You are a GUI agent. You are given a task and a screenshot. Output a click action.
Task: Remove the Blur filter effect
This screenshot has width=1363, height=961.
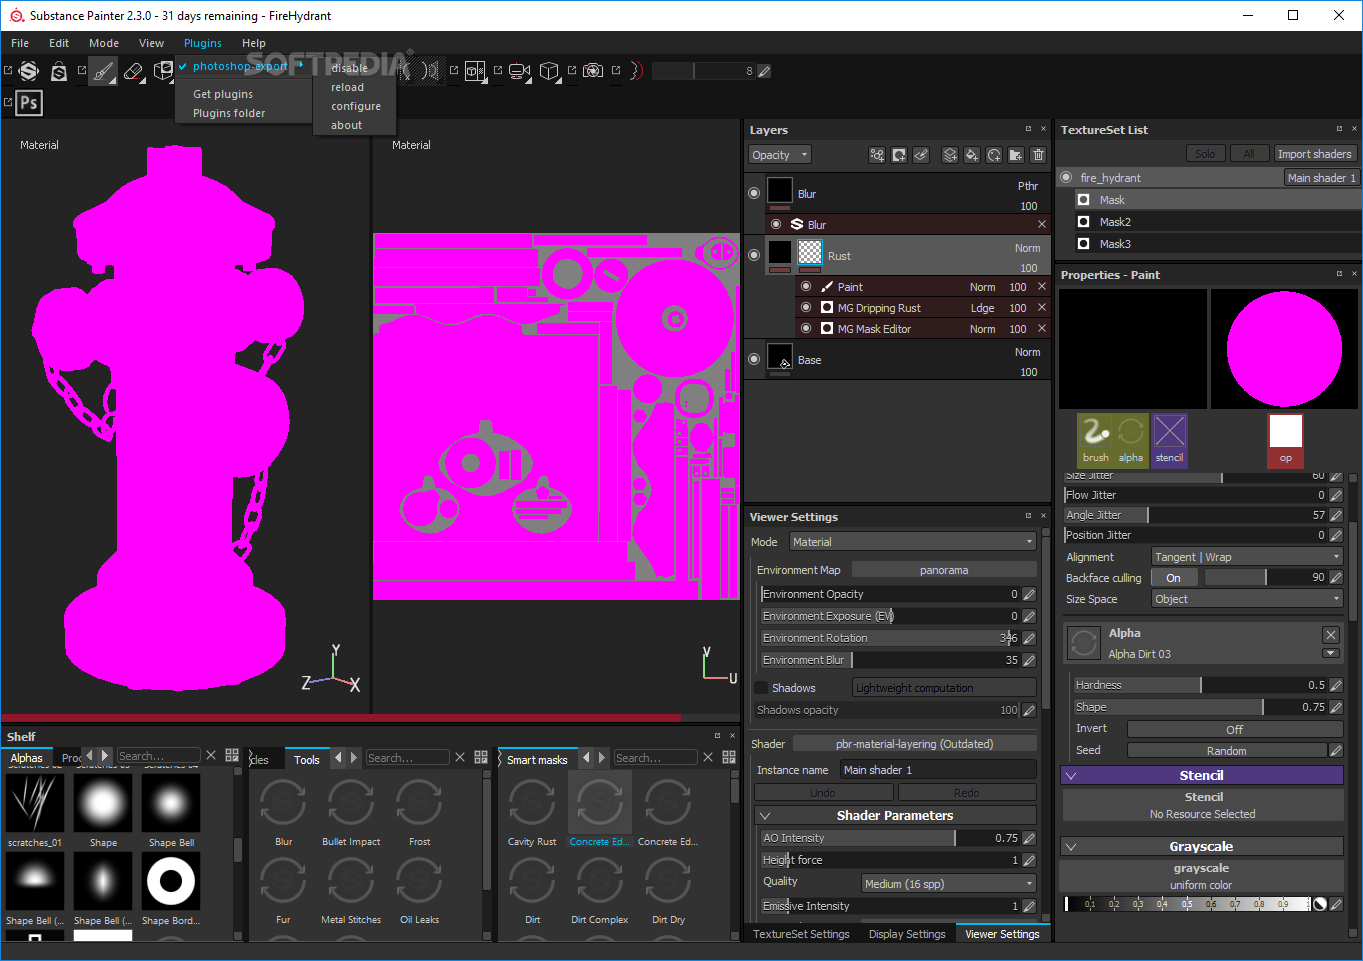point(1042,224)
